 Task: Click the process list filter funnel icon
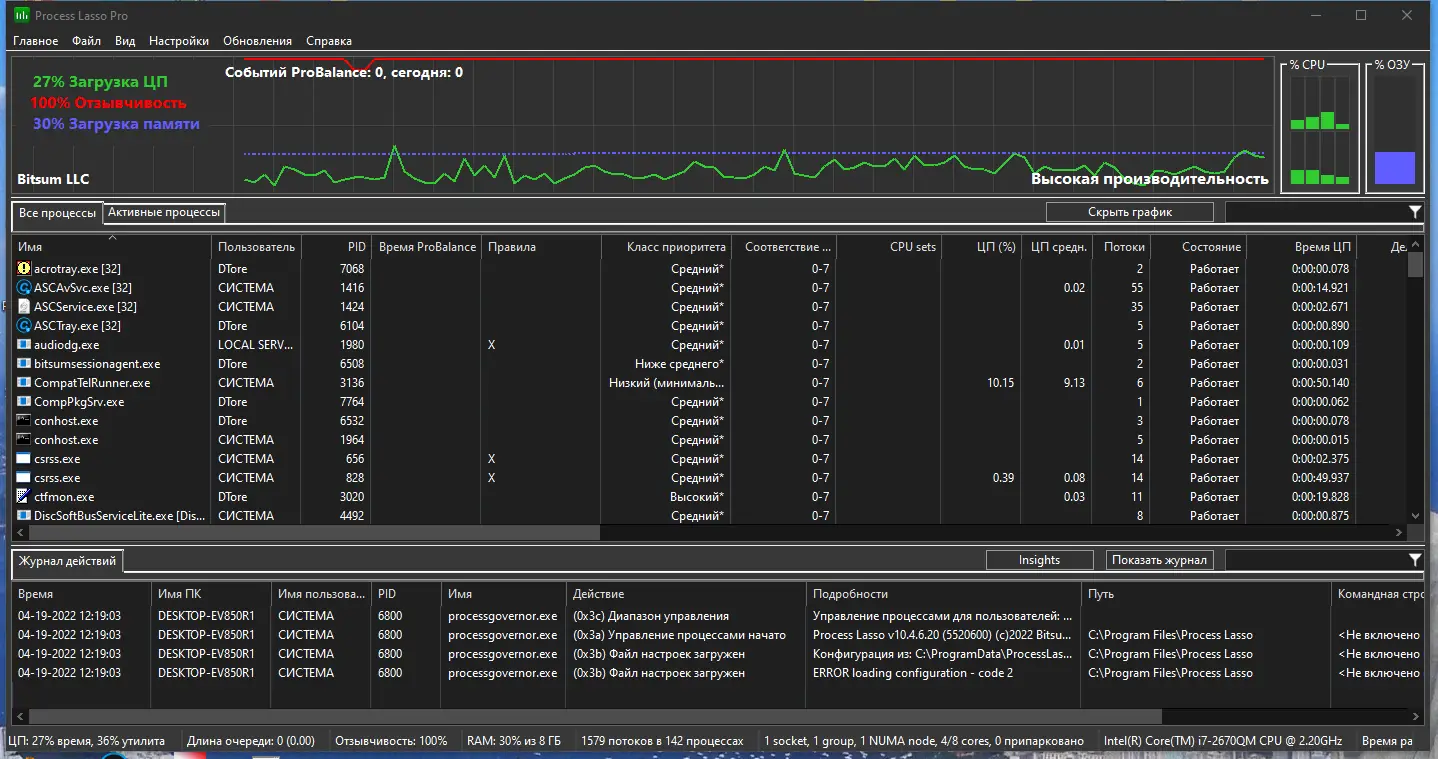click(1414, 212)
